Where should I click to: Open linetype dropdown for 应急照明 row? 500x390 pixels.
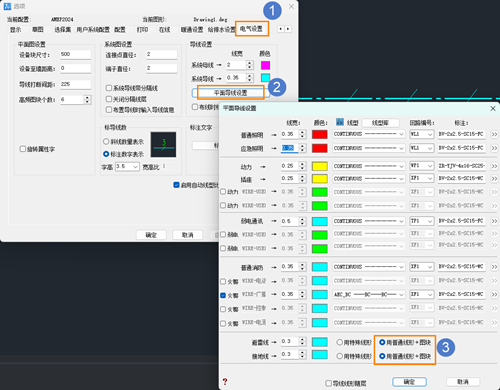tap(369, 148)
